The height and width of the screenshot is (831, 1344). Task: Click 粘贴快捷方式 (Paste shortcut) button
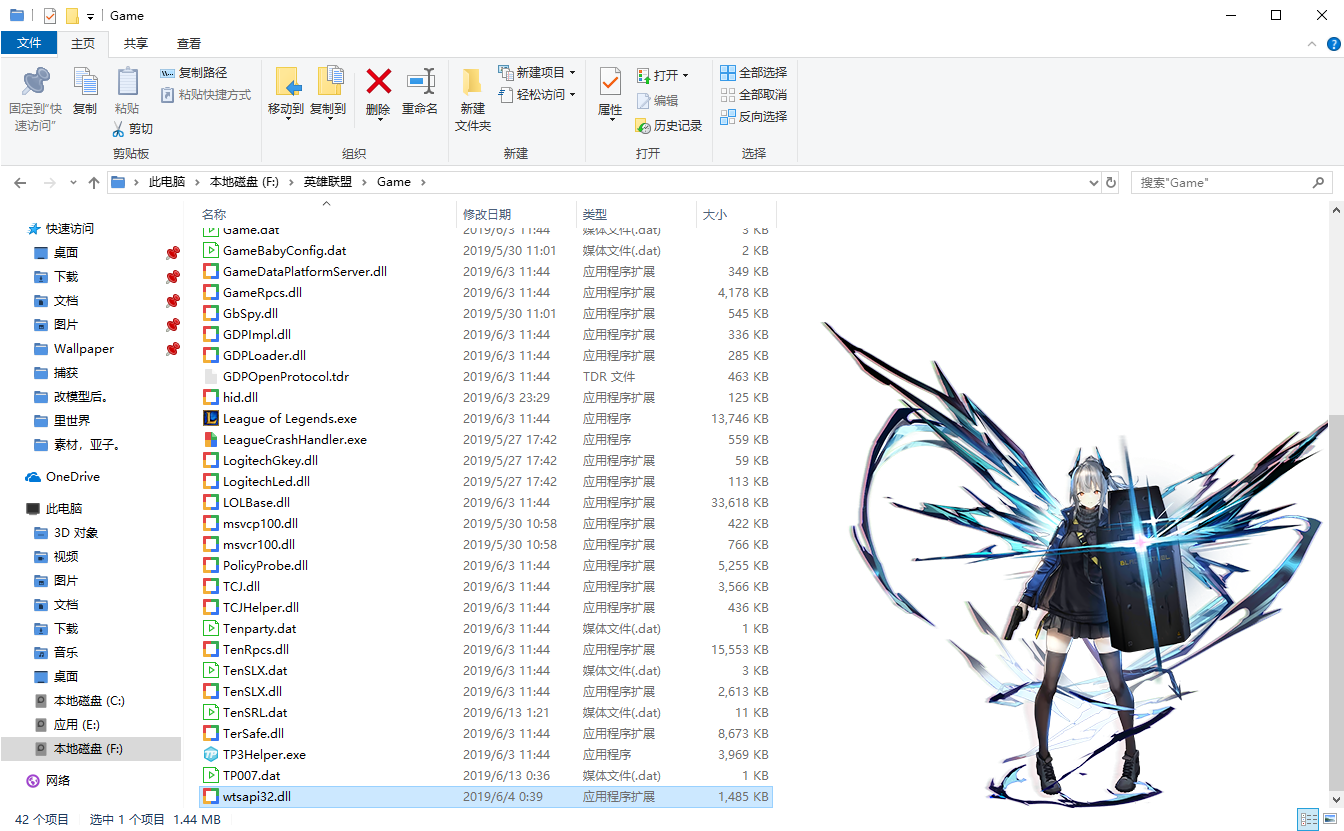point(206,95)
